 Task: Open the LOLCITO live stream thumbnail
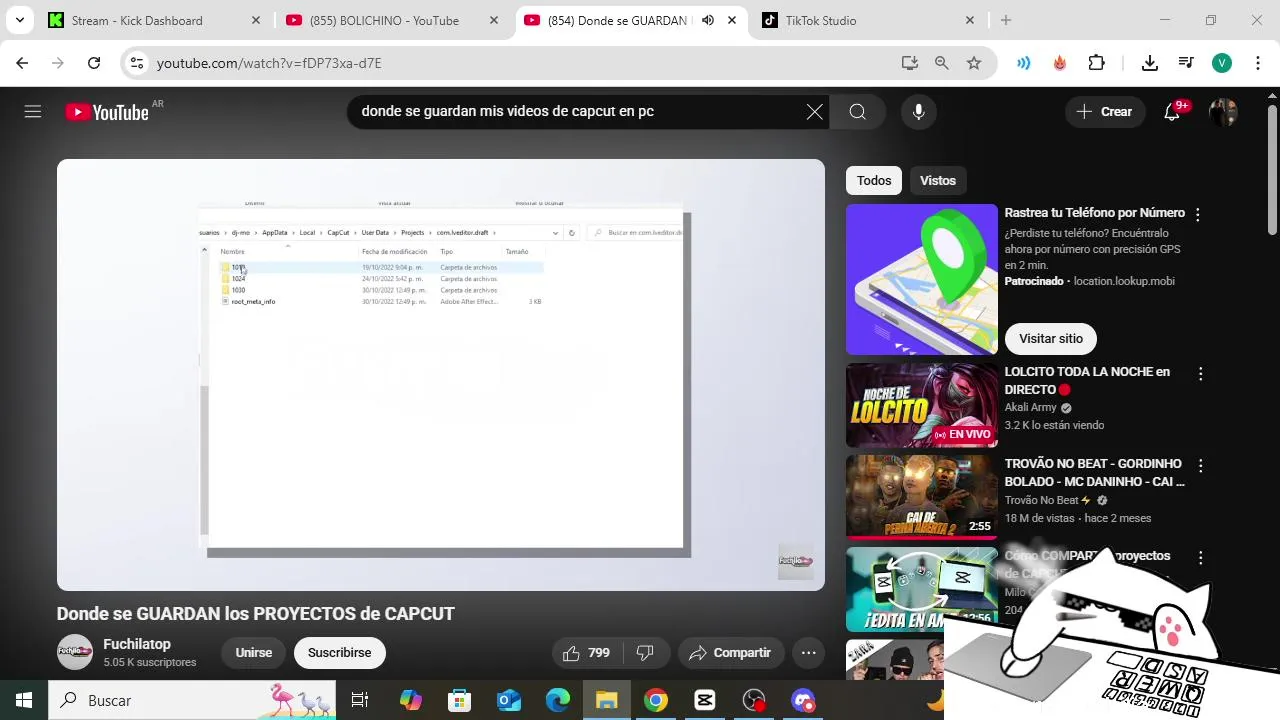(922, 406)
